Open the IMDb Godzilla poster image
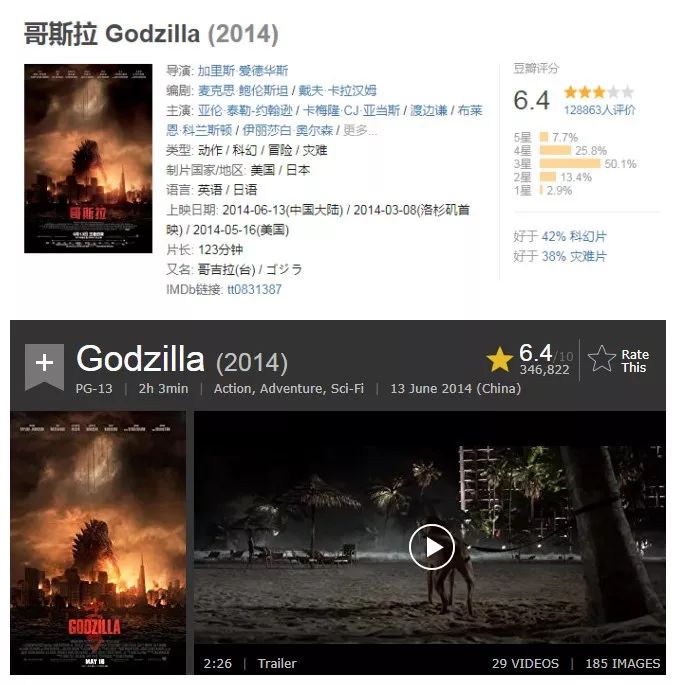Viewport: 676px width, 685px height. (x=98, y=543)
